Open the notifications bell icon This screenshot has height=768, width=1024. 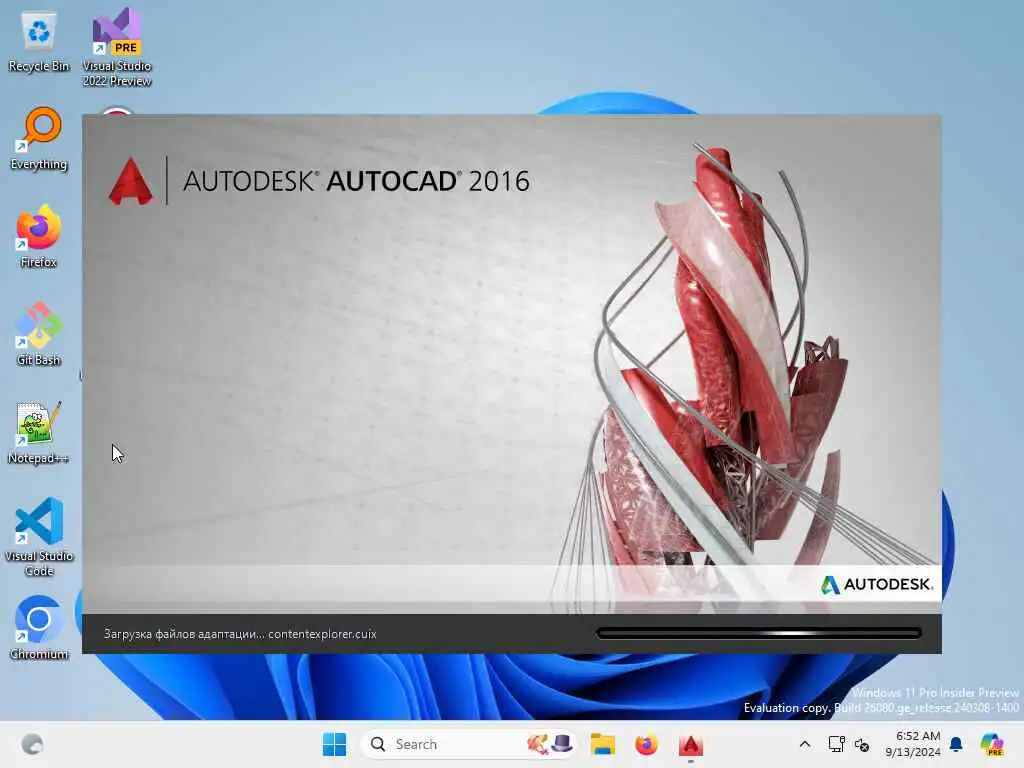coord(956,744)
